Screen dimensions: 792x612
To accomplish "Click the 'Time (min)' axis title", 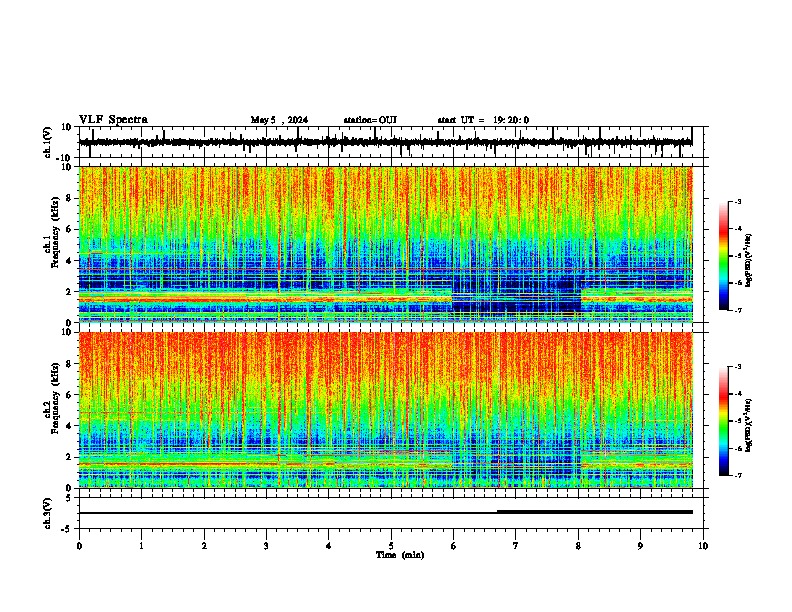I will pyautogui.click(x=400, y=555).
